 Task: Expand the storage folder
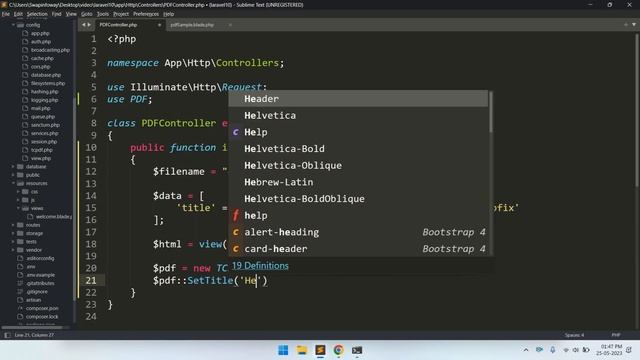(13, 233)
